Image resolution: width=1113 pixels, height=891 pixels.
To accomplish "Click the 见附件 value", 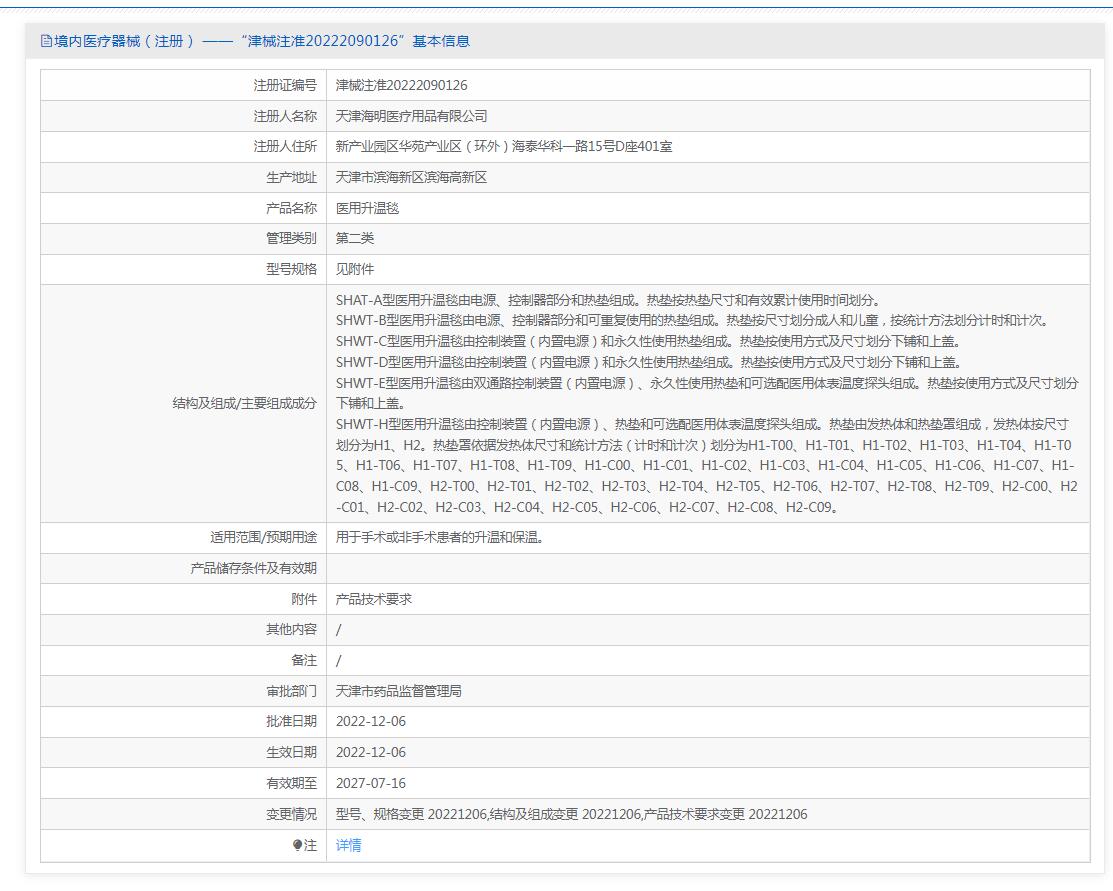I will pos(354,269).
